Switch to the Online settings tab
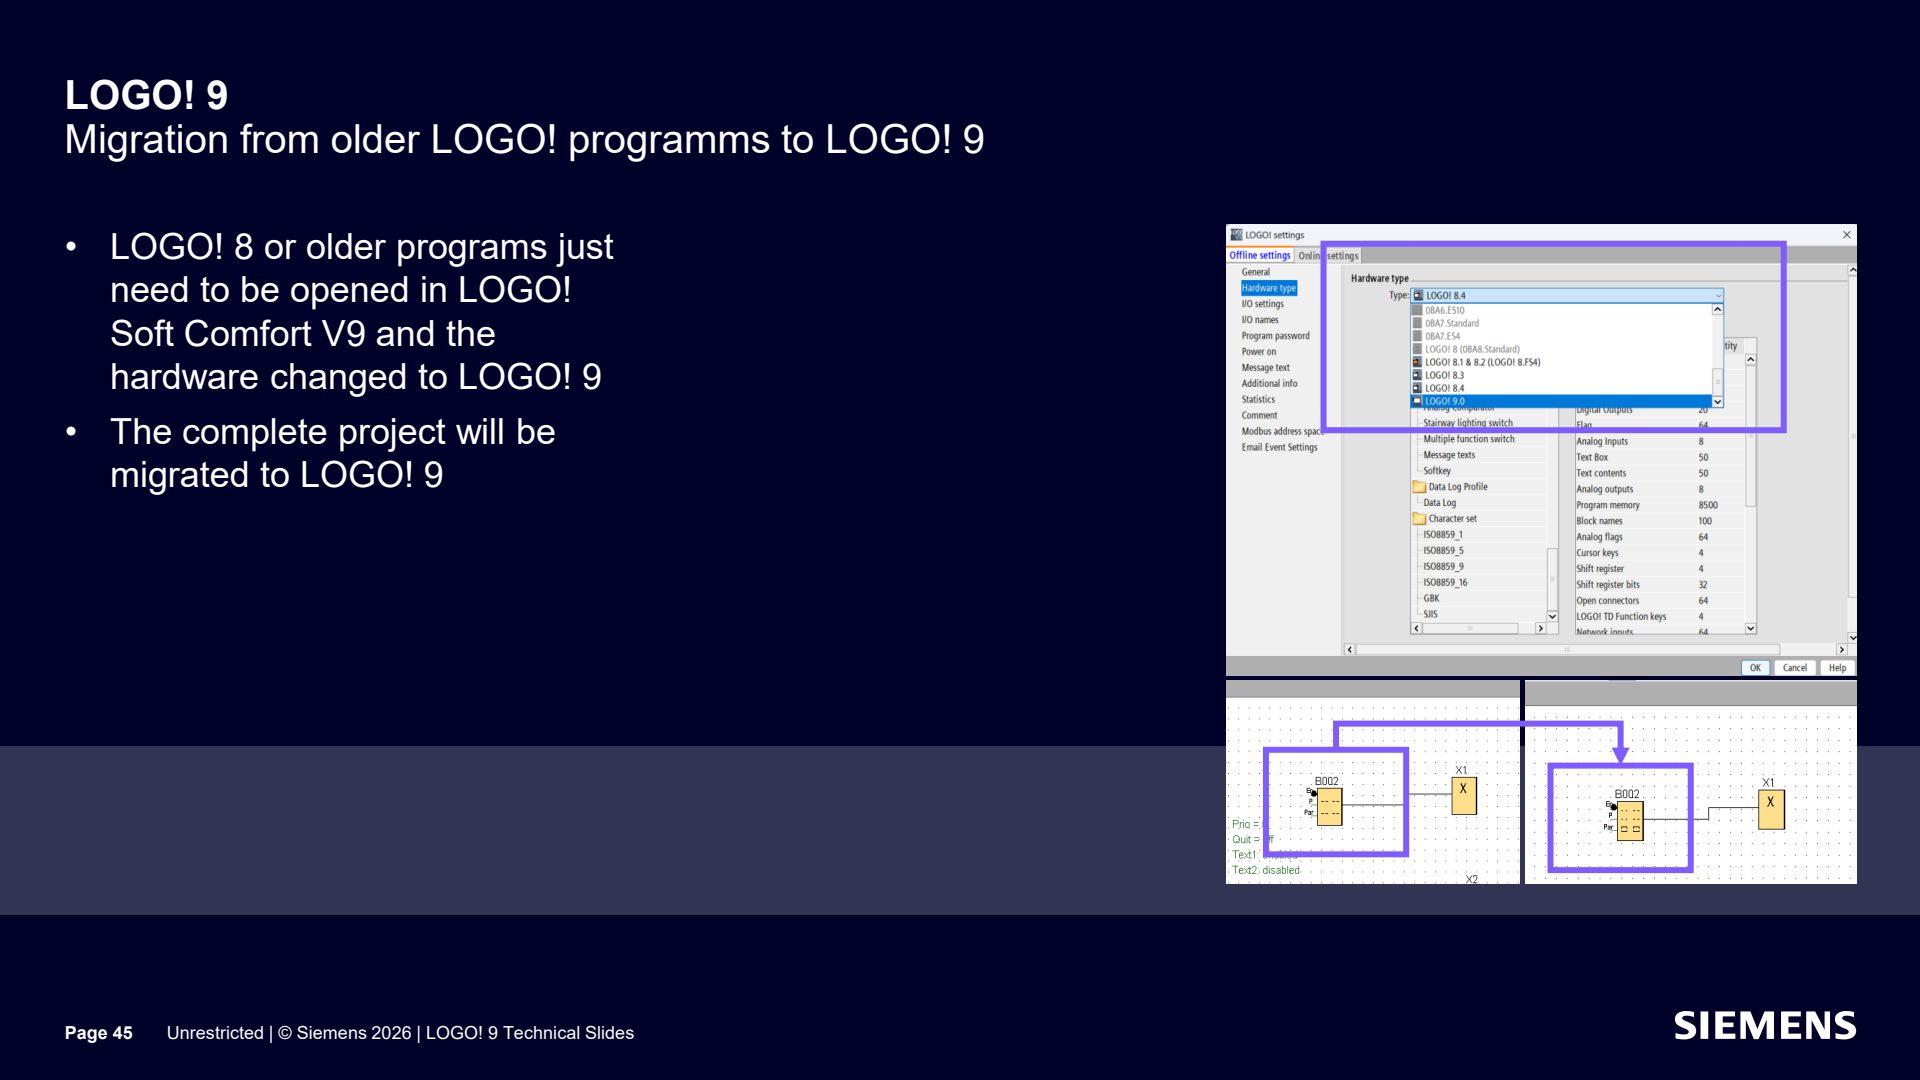 coord(1328,256)
